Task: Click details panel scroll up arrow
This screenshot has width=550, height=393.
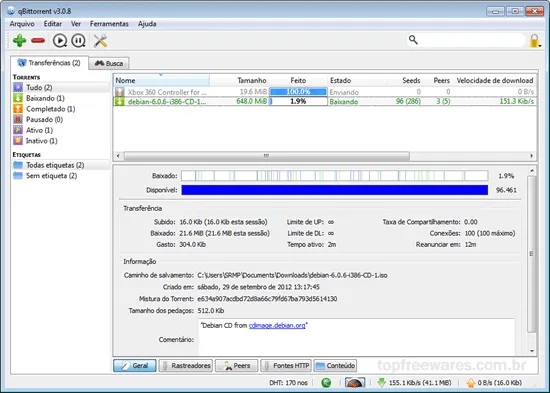Action: coord(532,171)
